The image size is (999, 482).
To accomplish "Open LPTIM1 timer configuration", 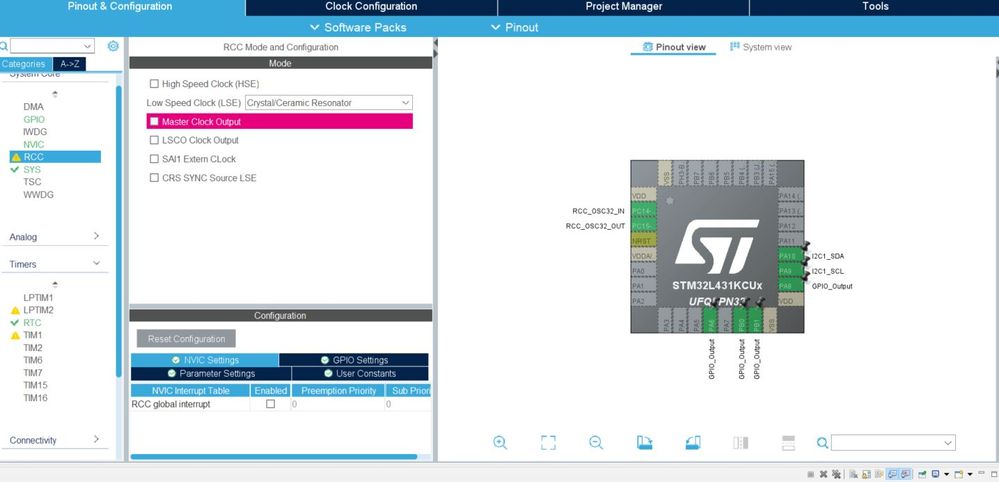I will (38, 297).
